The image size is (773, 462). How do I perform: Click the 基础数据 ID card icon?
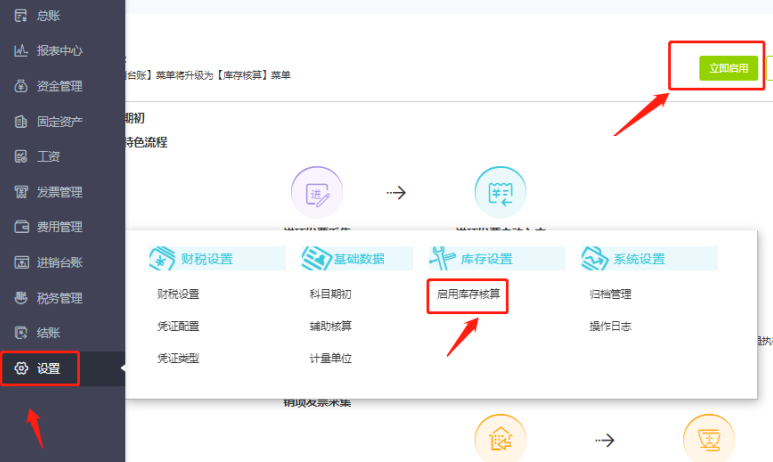316,258
